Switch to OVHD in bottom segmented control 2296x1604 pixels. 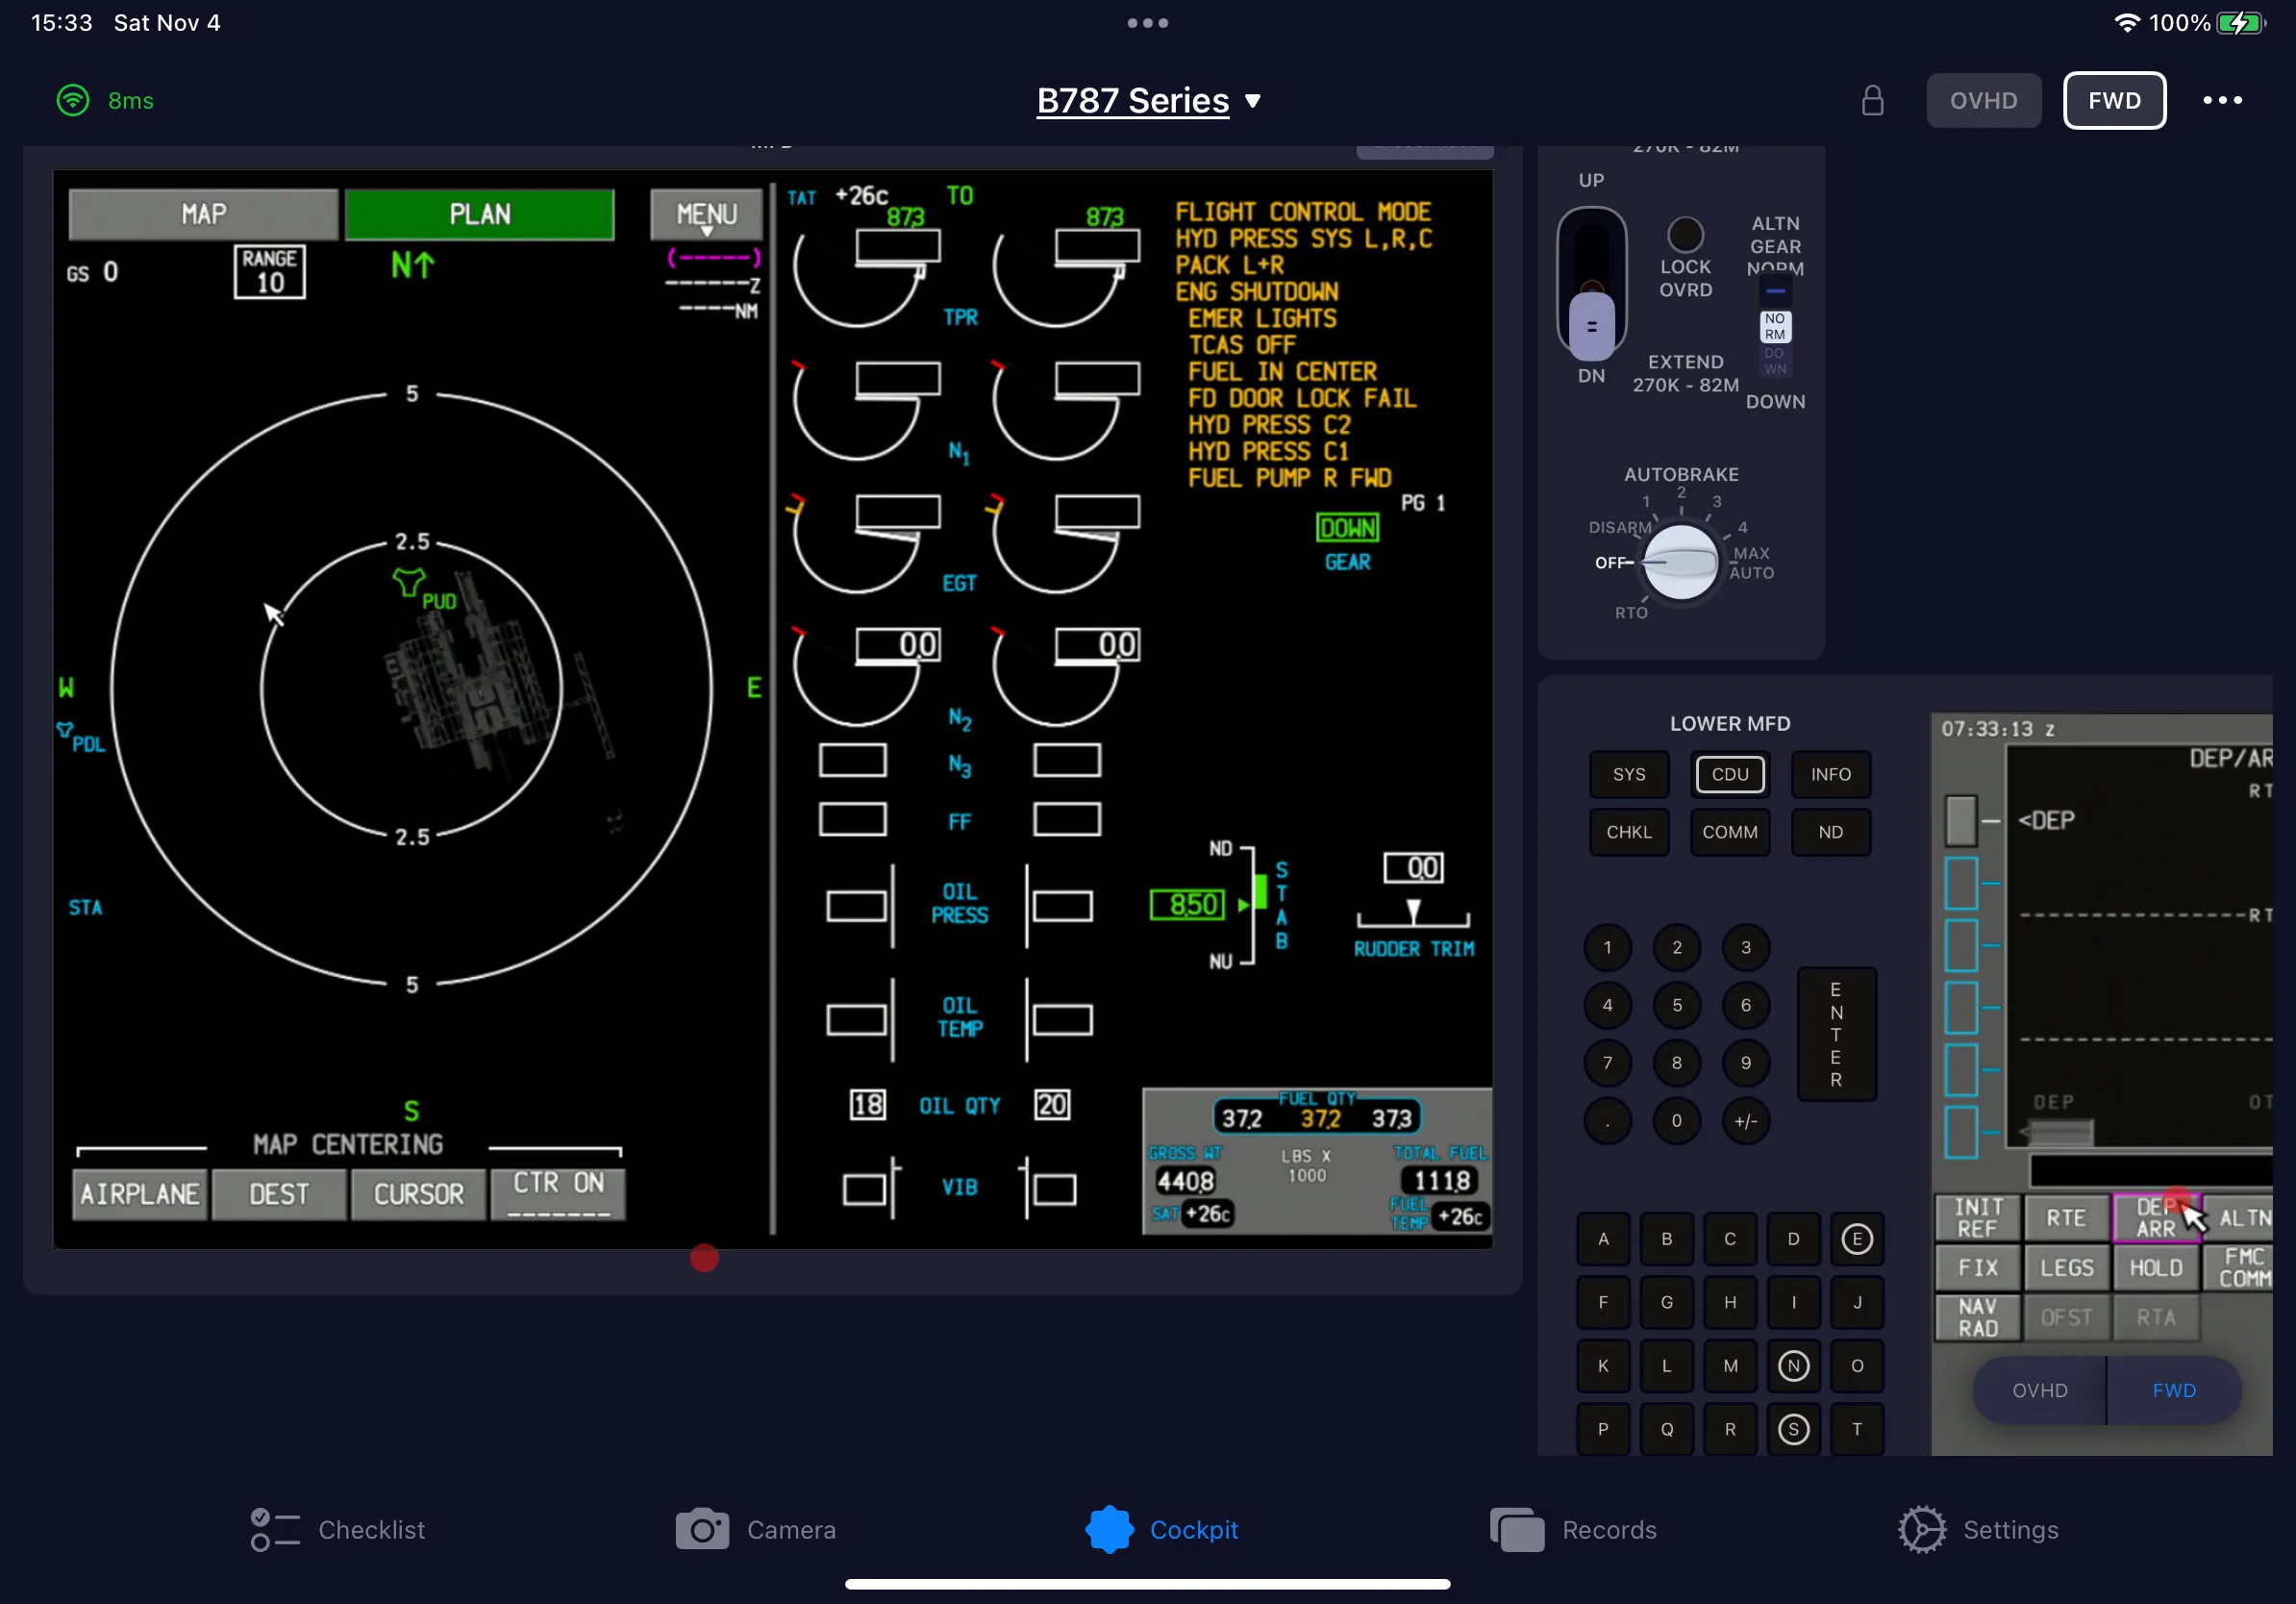tap(2039, 1390)
